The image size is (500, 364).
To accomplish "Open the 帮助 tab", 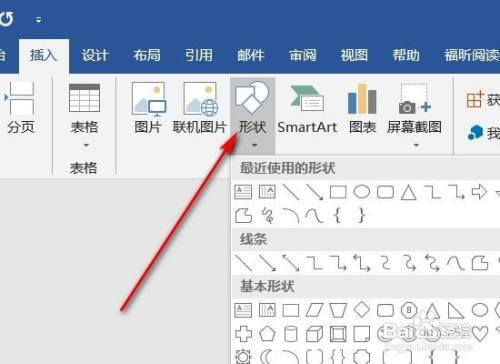I will (x=406, y=55).
